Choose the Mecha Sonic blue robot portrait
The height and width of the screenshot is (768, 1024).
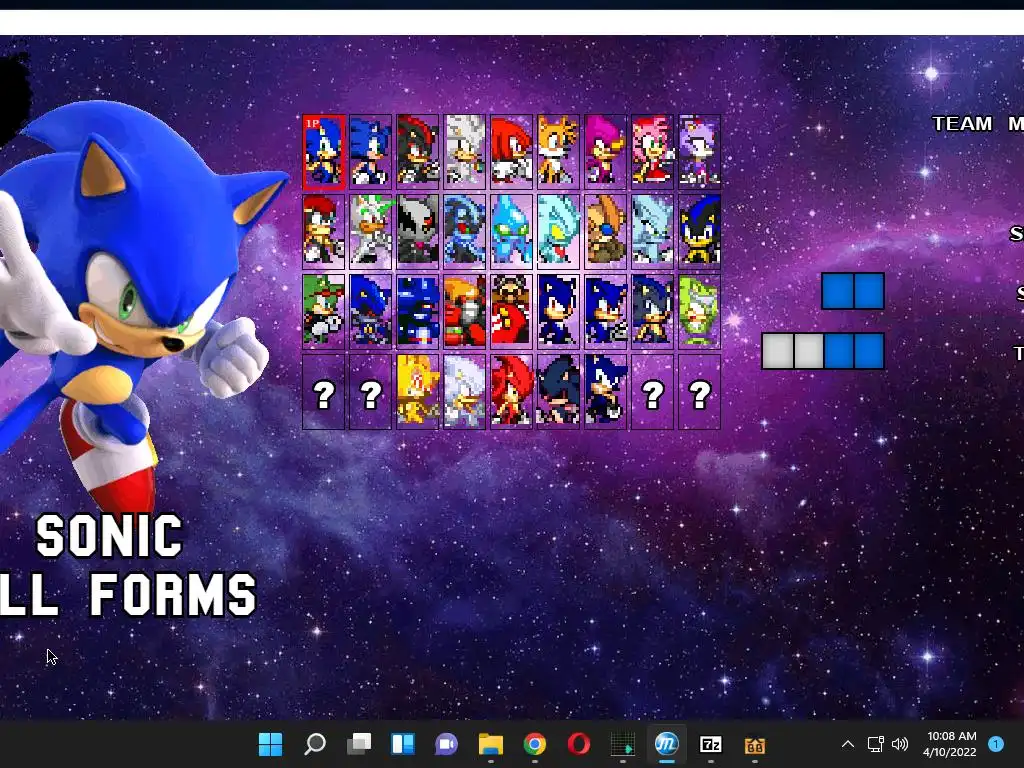pyautogui.click(x=417, y=311)
